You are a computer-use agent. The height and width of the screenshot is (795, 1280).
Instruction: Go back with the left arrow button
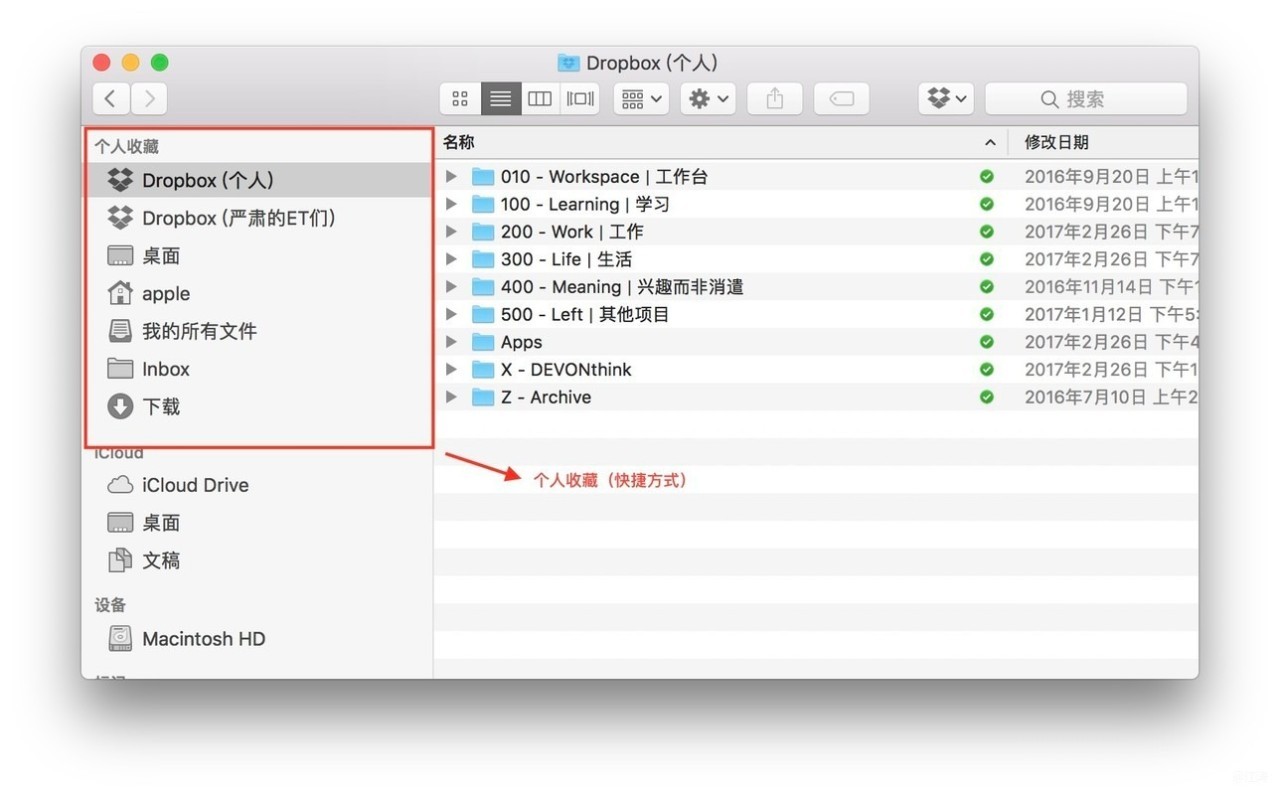111,98
